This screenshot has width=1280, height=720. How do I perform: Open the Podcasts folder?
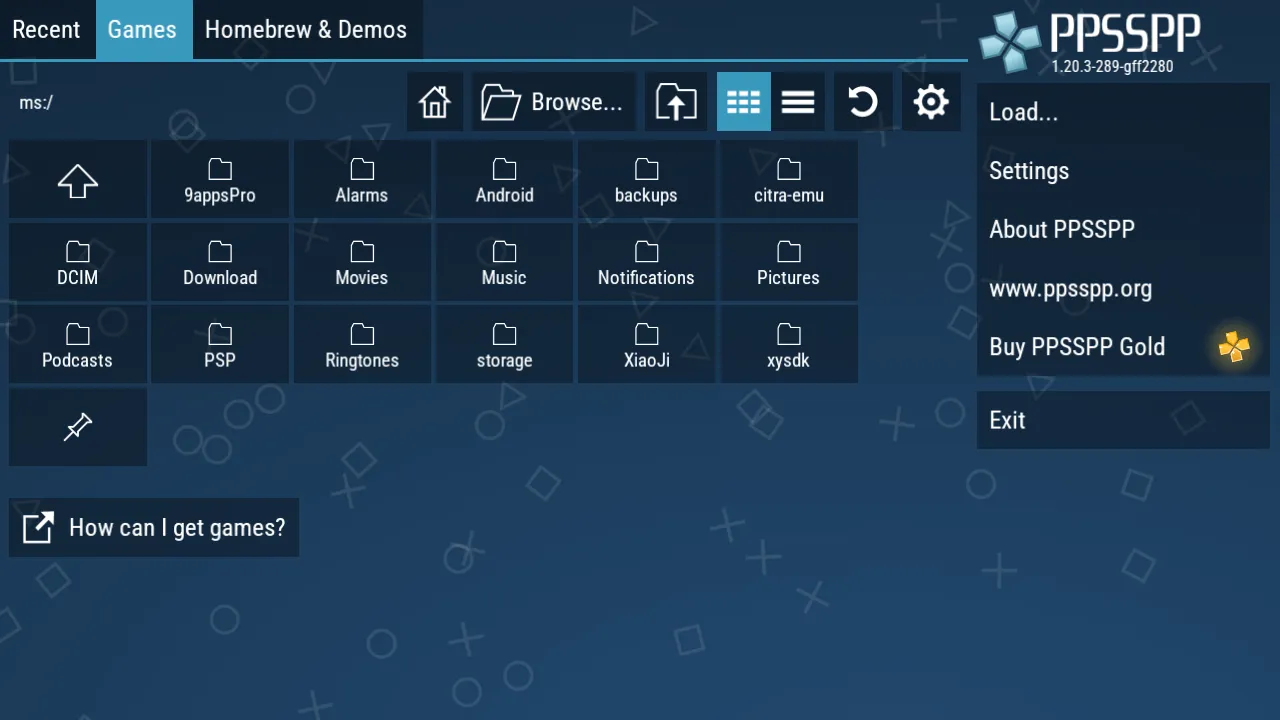coord(78,345)
